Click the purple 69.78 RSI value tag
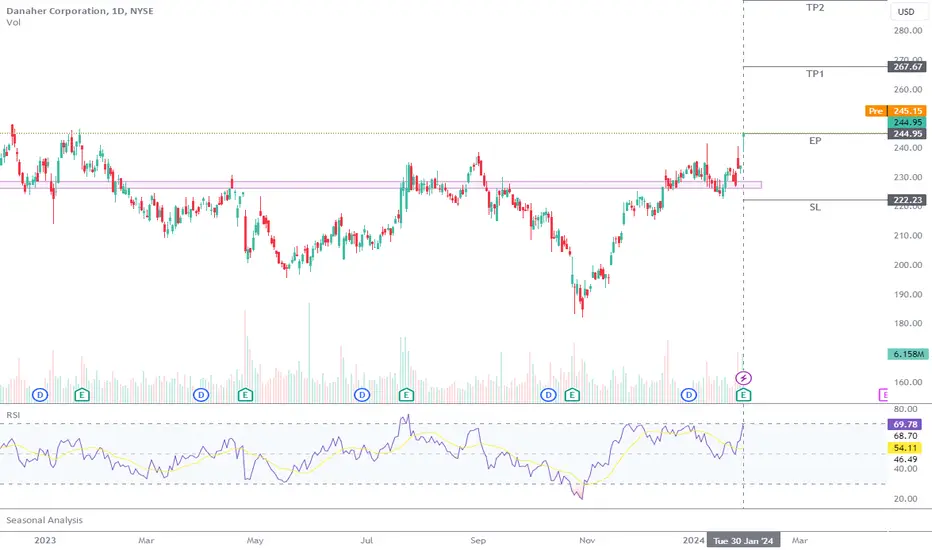 coord(905,425)
